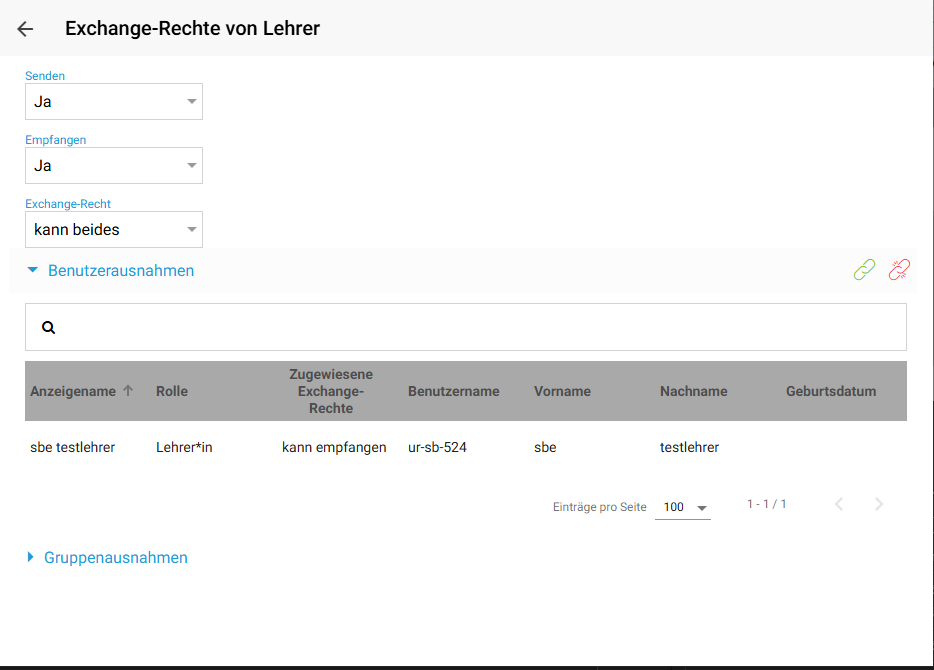Viewport: 934px width, 670px height.
Task: Click the search magnifier icon
Action: click(x=48, y=327)
